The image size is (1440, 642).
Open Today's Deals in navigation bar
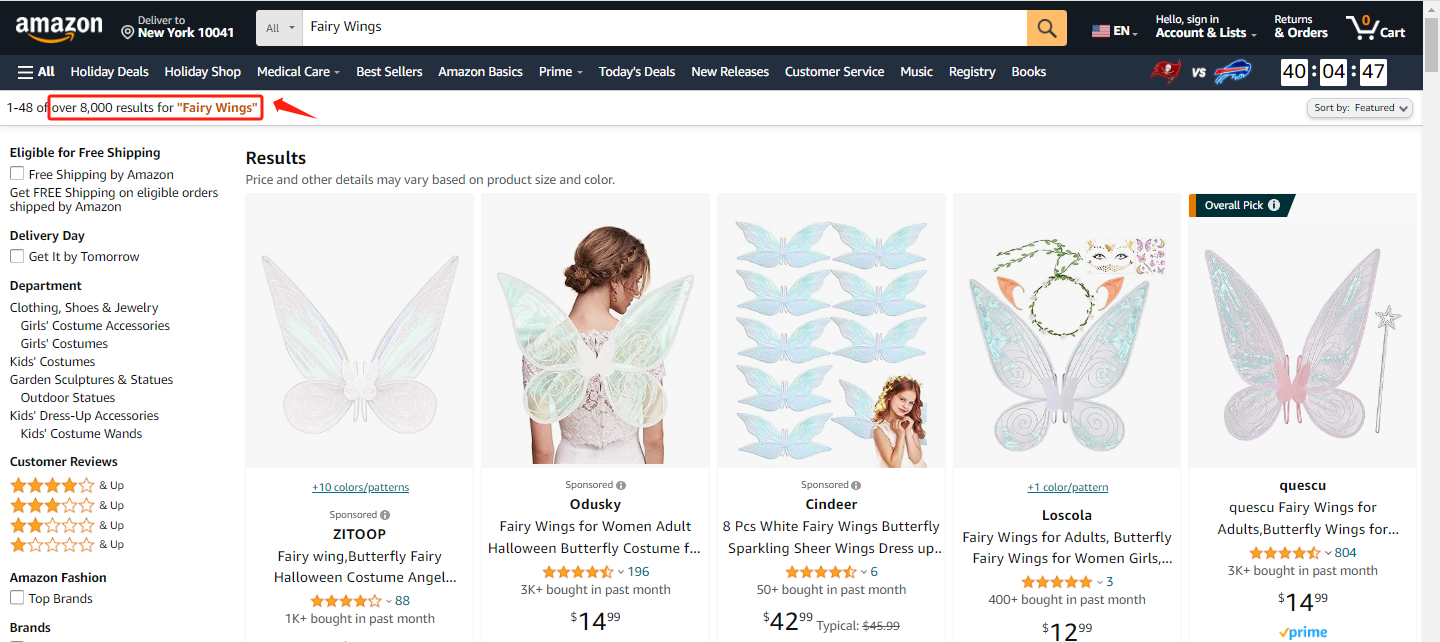(636, 72)
